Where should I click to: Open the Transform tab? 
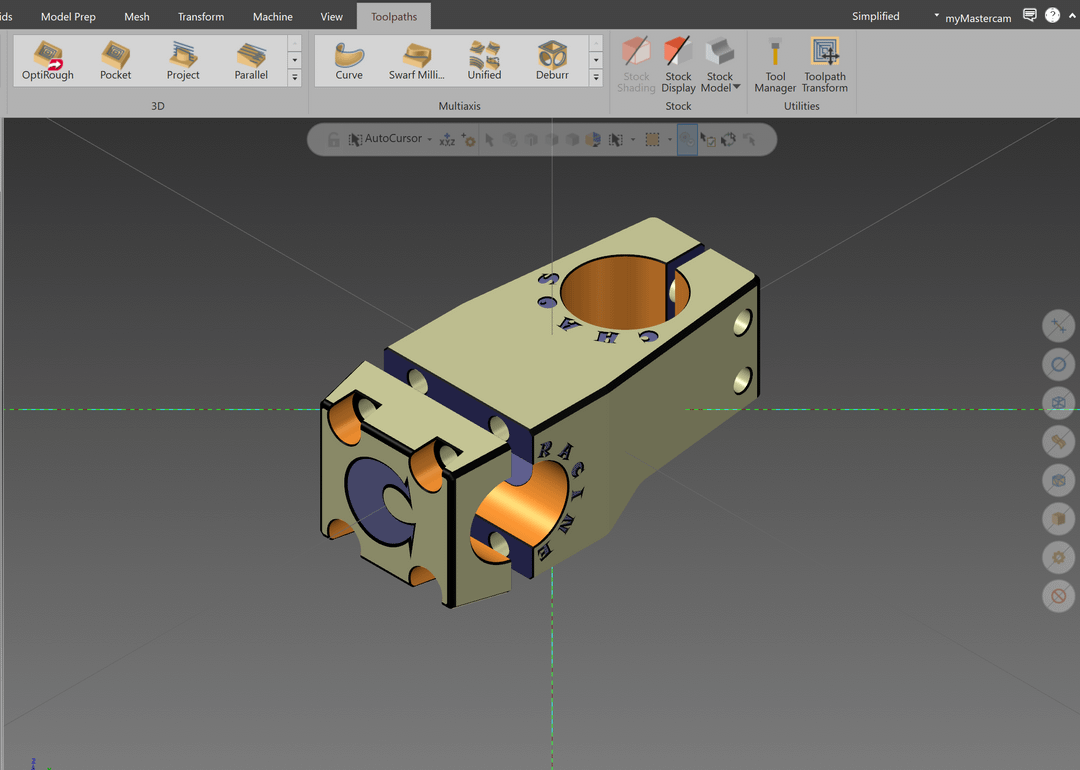[x=200, y=17]
